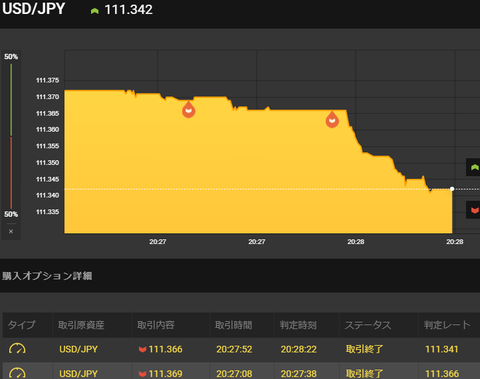Click the settlement rate 111.341
The height and width of the screenshot is (379, 480).
tap(442, 349)
